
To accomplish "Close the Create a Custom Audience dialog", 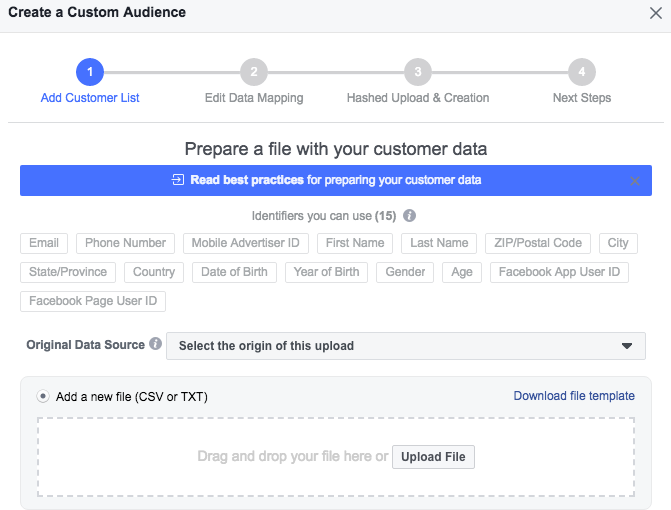I will tap(655, 14).
